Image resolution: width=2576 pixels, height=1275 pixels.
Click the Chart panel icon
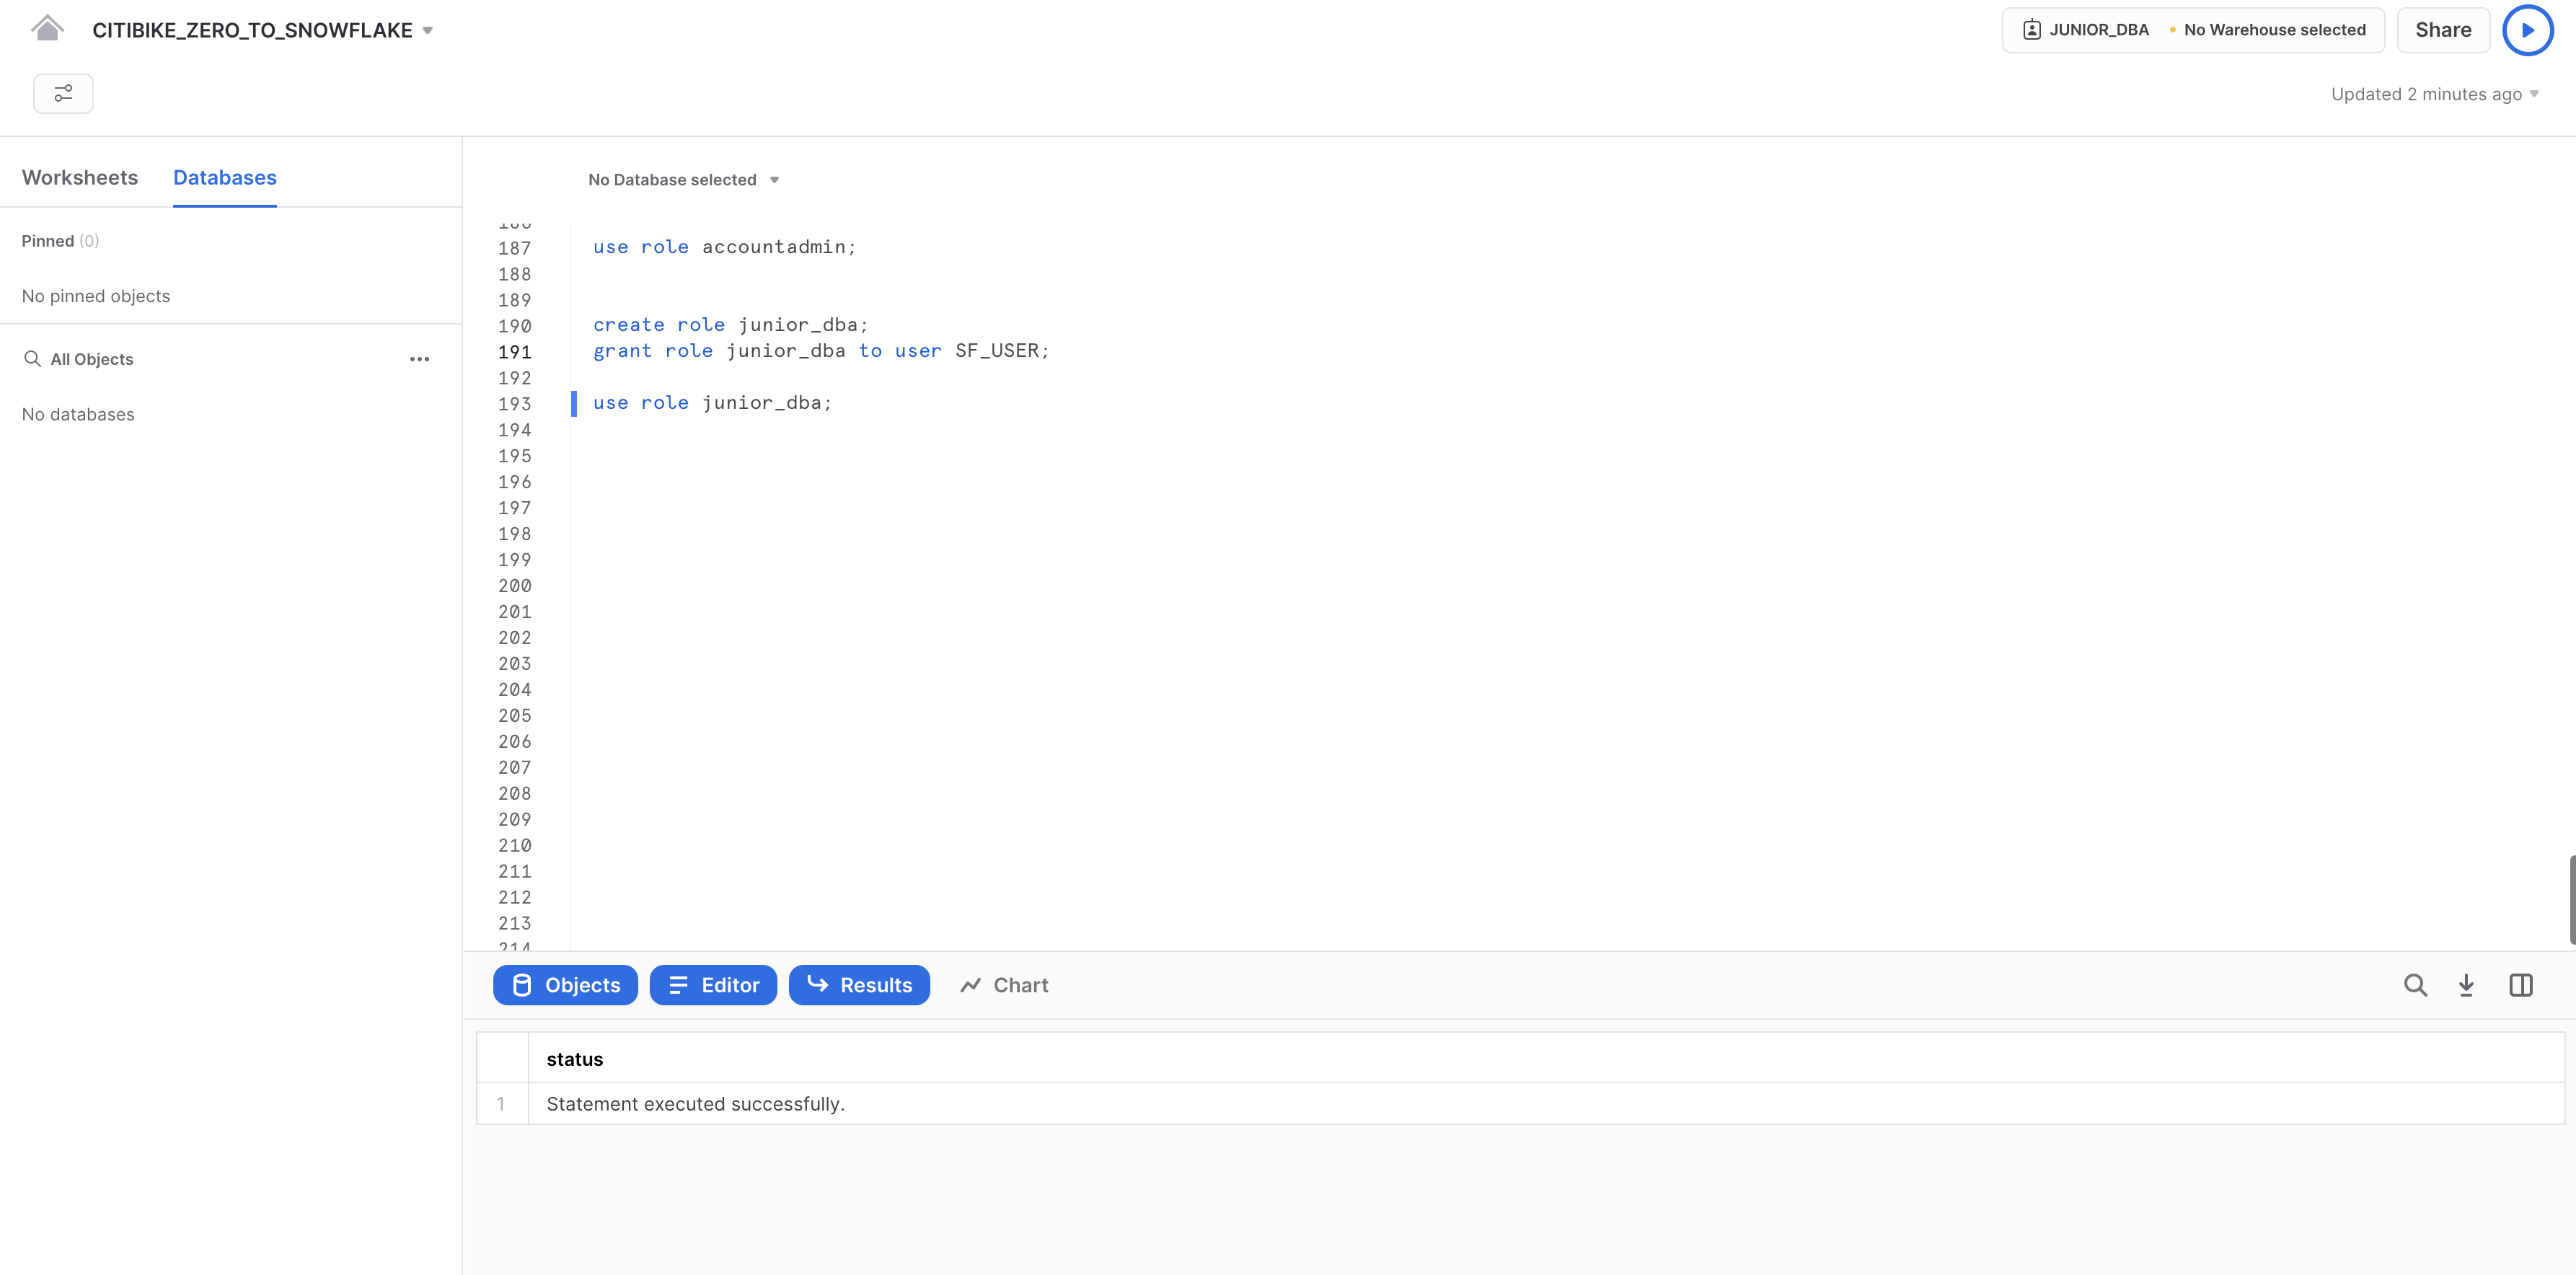pos(1005,984)
